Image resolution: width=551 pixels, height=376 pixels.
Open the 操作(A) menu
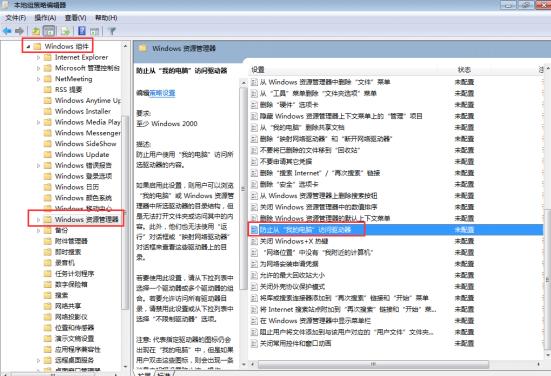(45, 18)
